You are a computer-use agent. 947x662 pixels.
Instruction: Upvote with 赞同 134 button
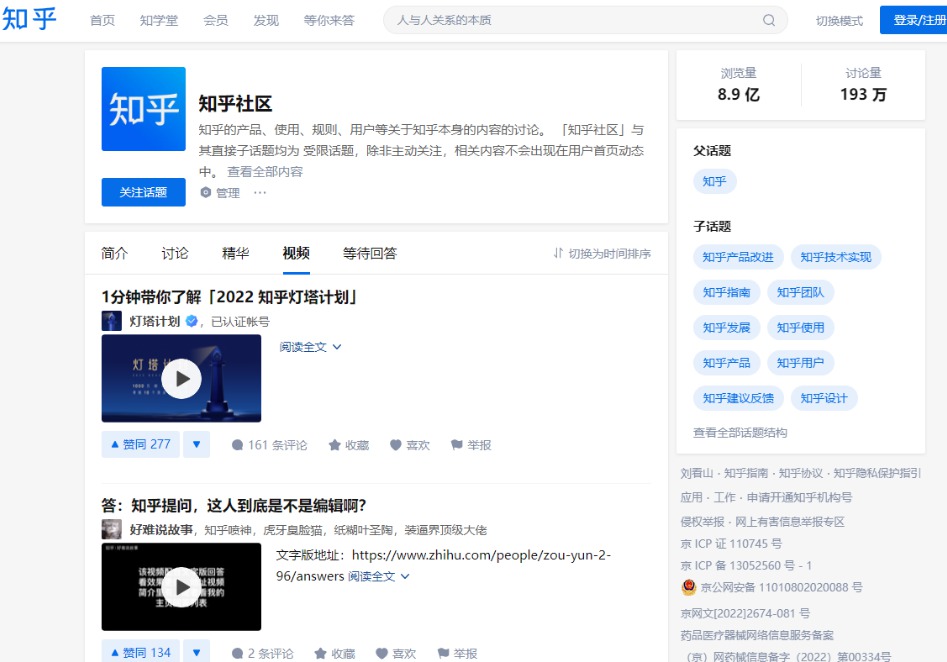pos(140,652)
